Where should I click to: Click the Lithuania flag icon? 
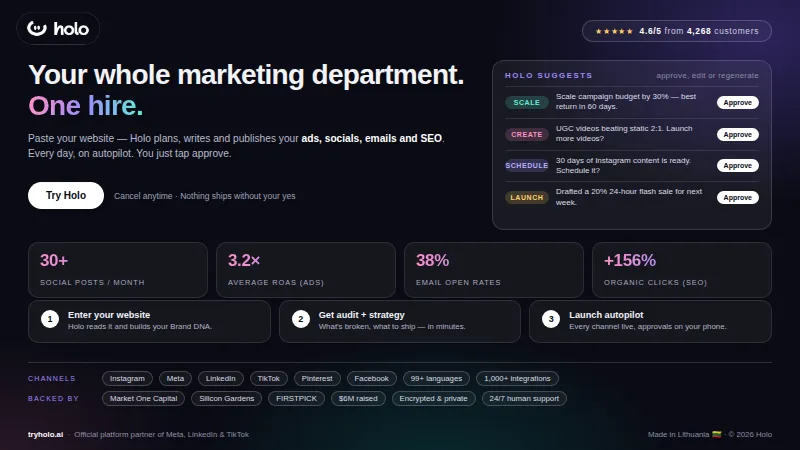tap(717, 435)
